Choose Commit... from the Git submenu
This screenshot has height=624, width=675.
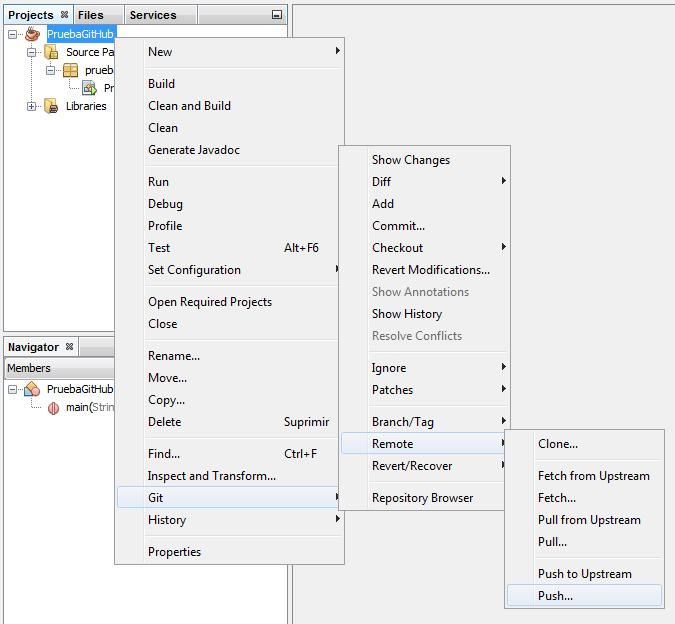(398, 226)
